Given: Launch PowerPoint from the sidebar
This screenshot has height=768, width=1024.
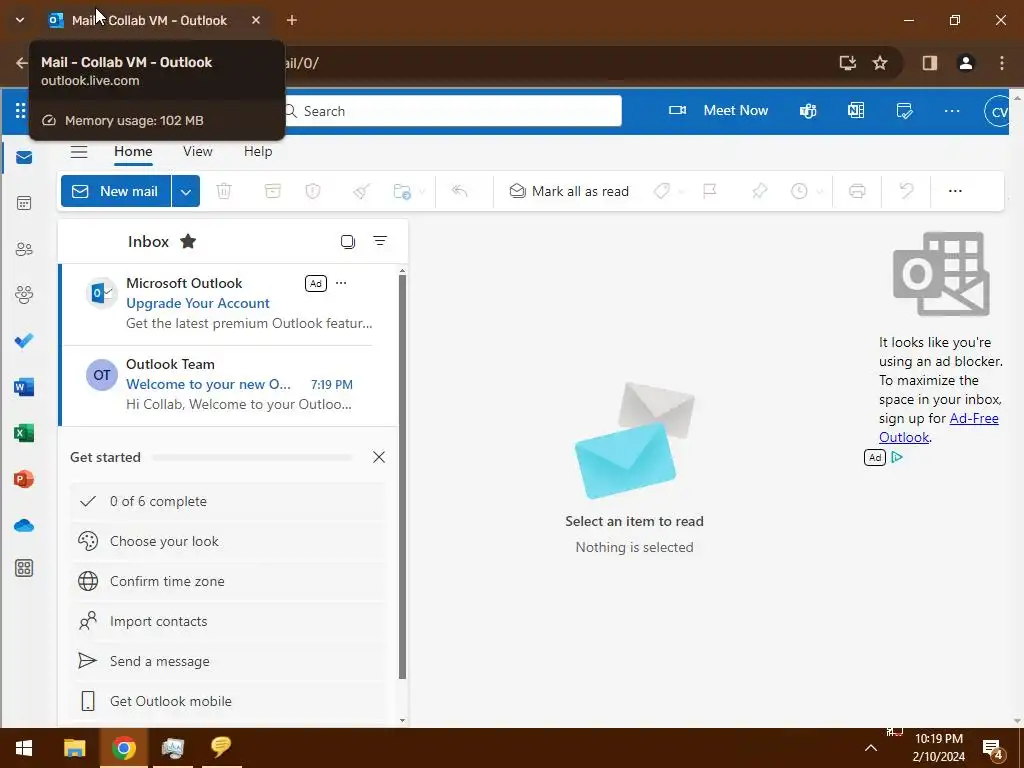Looking at the screenshot, I should click(24, 479).
